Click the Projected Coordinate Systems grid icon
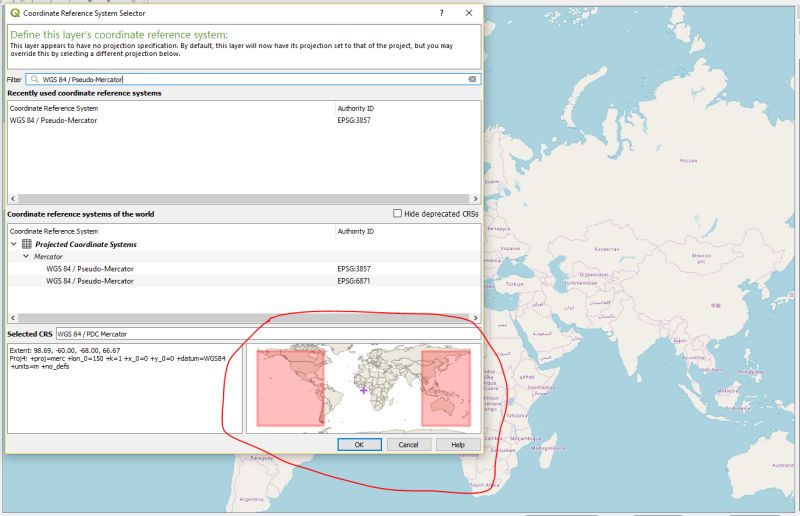Screen dimensions: 800x516 (x=27, y=244)
